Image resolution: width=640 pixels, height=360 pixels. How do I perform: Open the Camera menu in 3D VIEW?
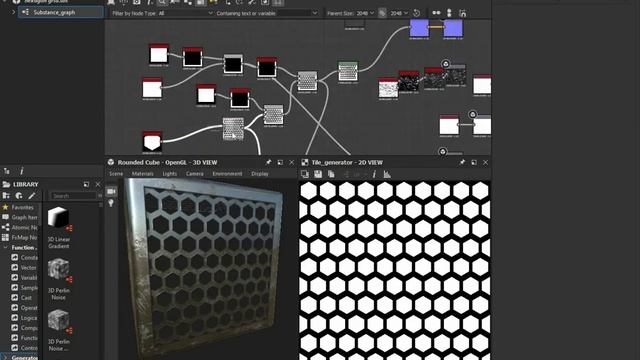click(195, 173)
